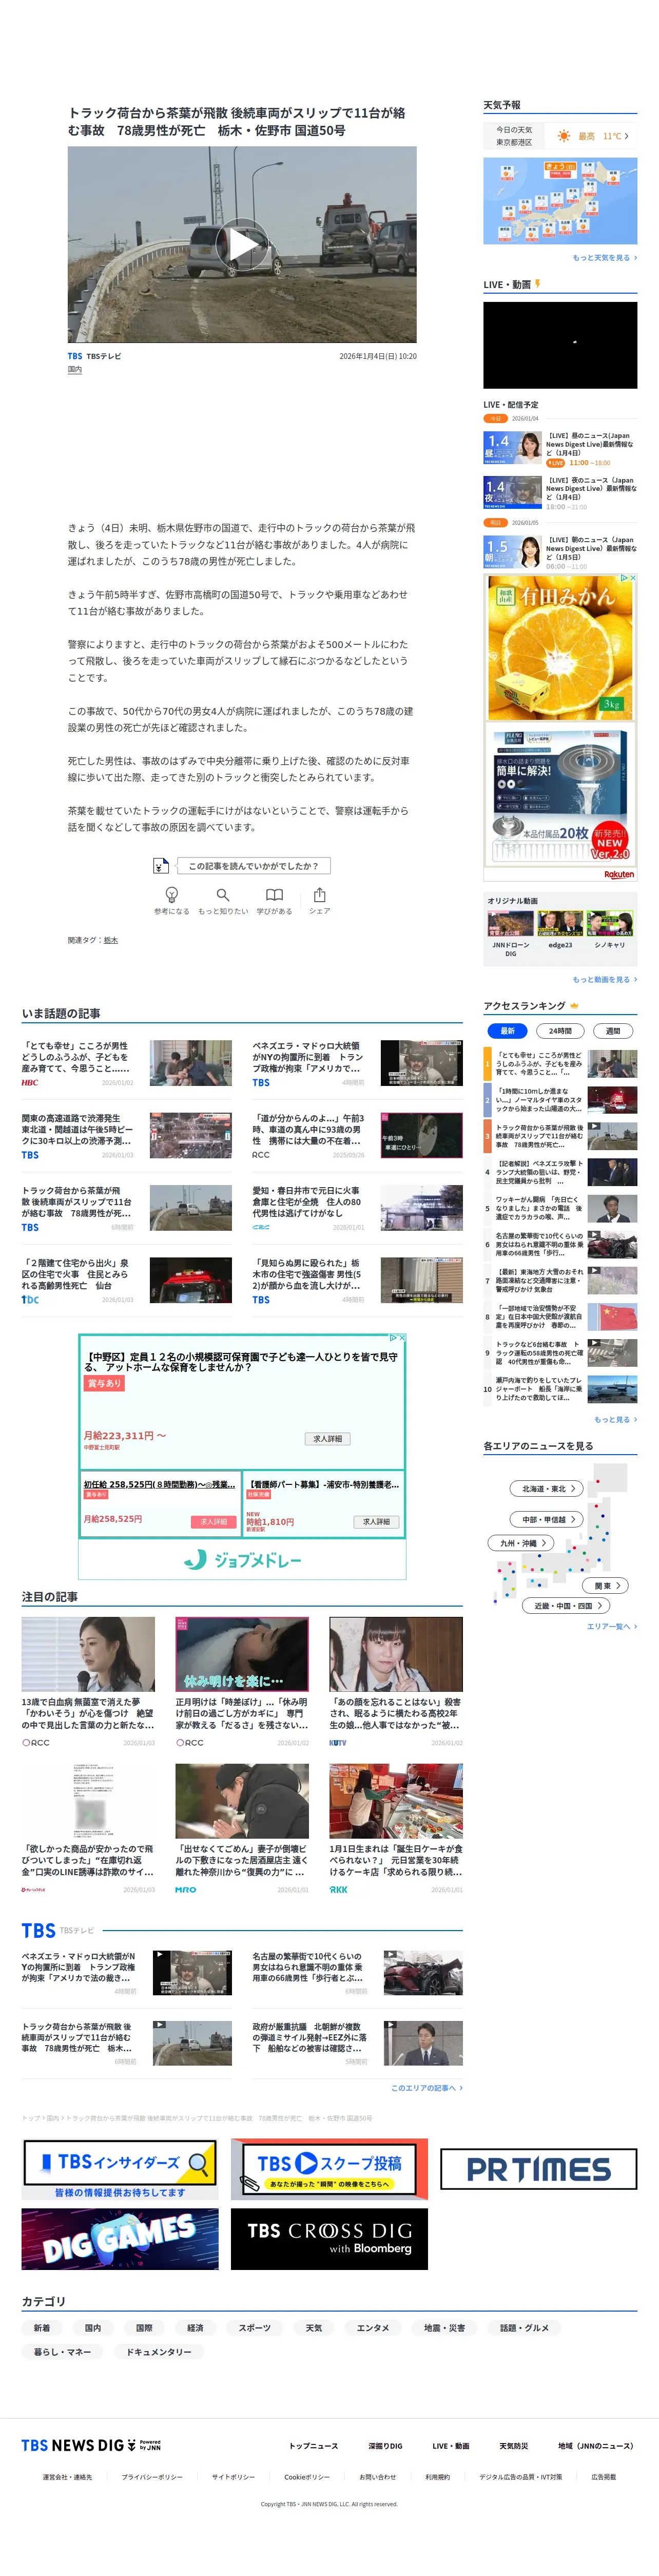This screenshot has width=659, height=2576.
Task: Click the TBS NEWS DIG footer logo
Action: click(90, 2445)
